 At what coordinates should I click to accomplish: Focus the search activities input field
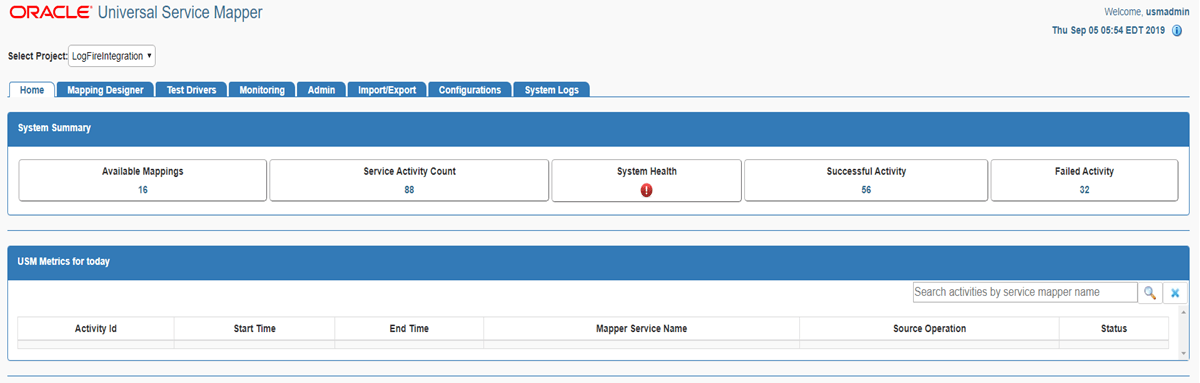(x=1025, y=292)
